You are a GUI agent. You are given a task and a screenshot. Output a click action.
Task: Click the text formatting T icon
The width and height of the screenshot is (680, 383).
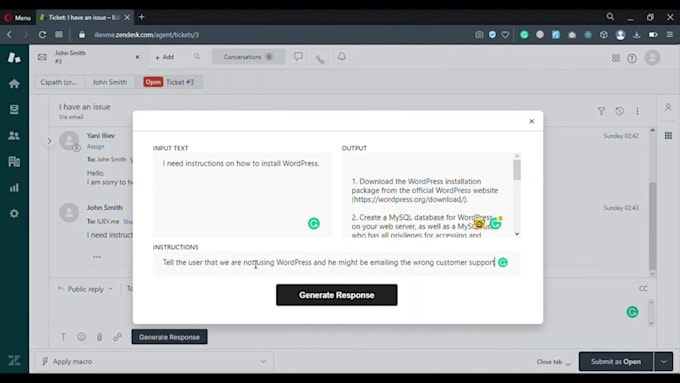(63, 337)
